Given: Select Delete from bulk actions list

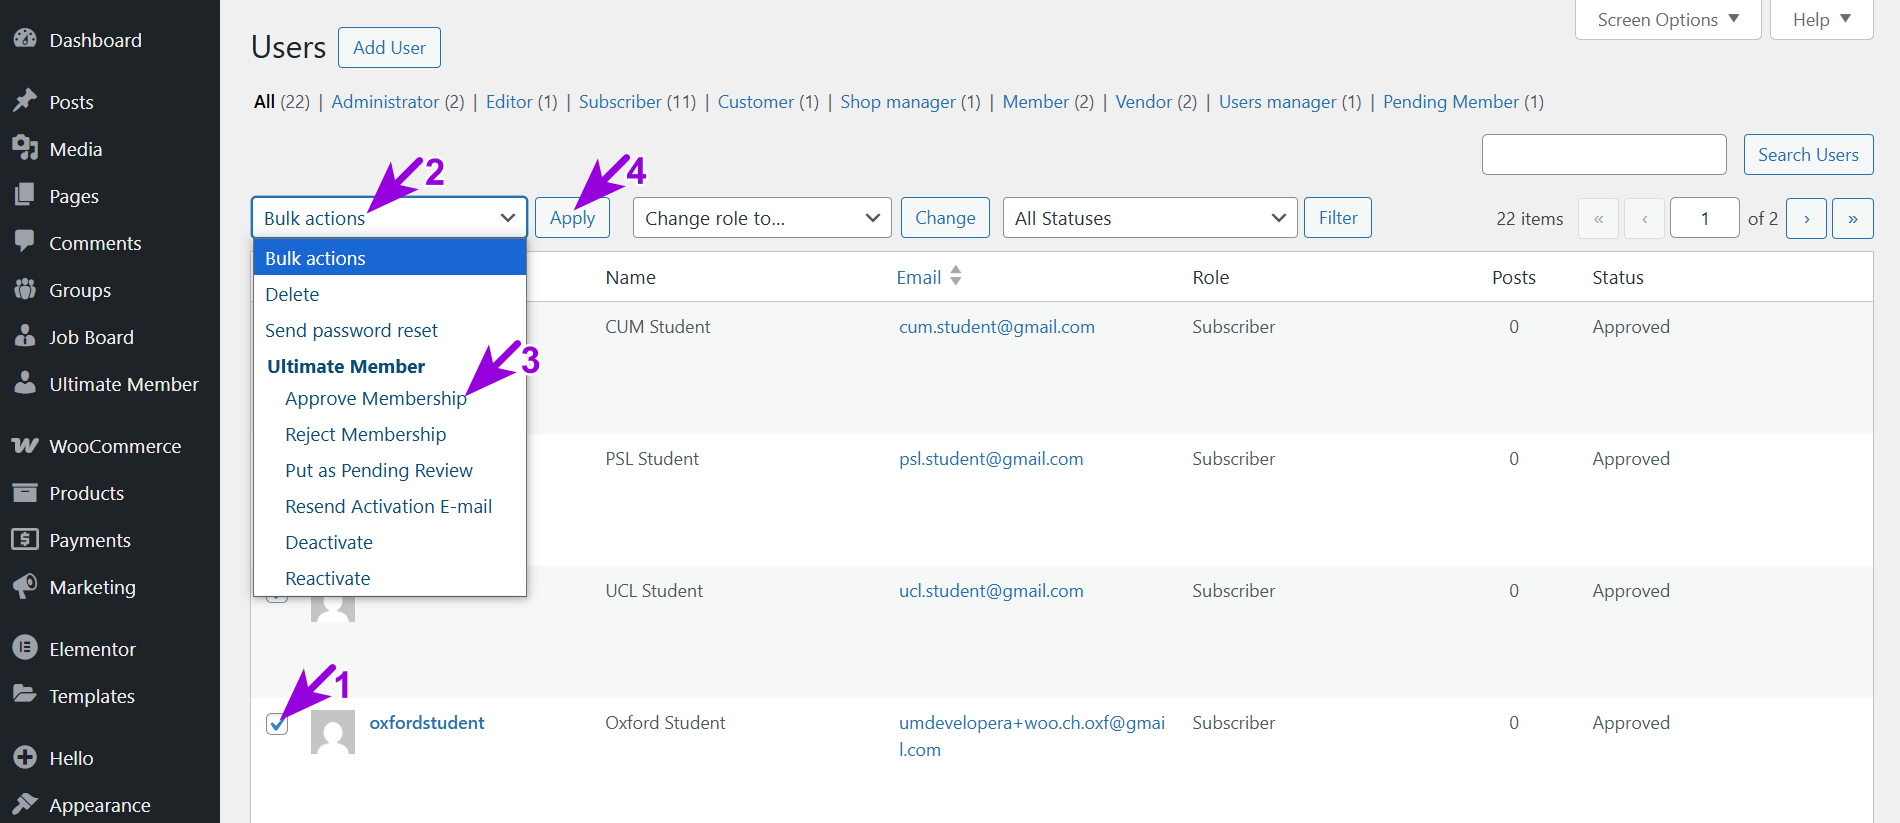Looking at the screenshot, I should (x=390, y=294).
